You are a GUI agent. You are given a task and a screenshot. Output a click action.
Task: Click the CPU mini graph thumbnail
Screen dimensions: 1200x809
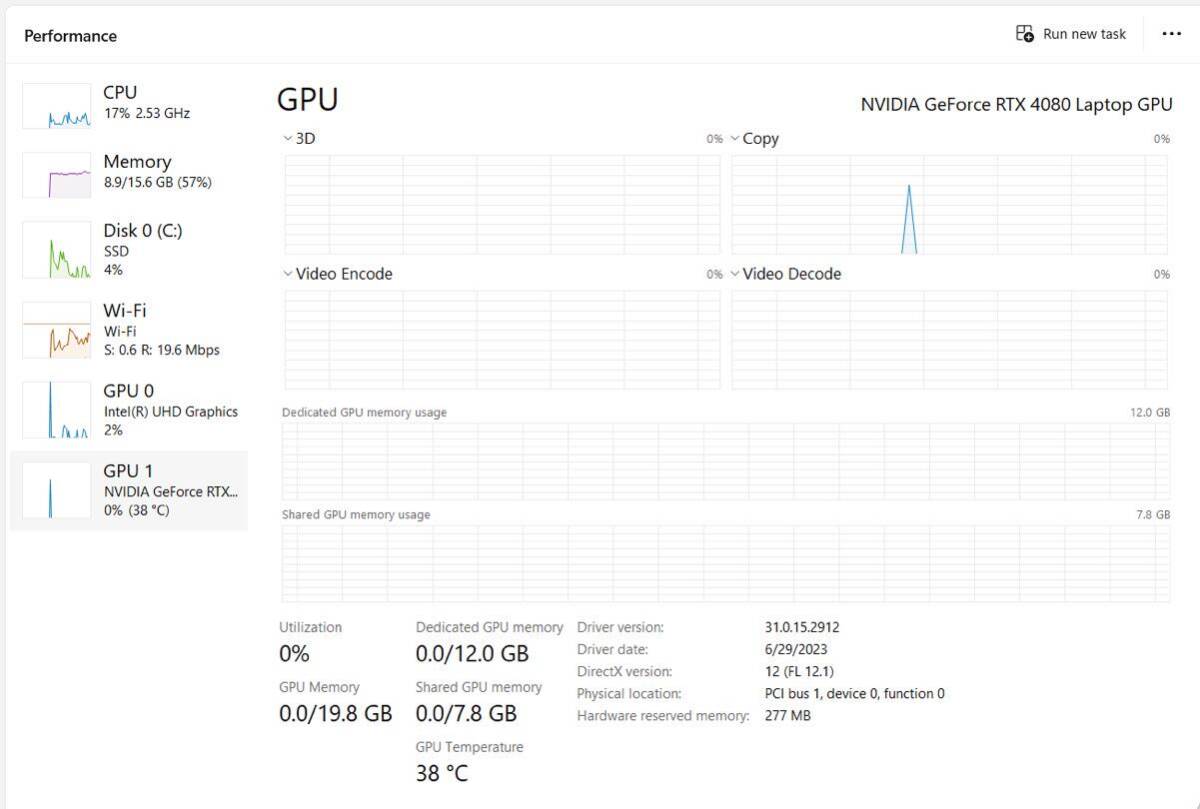pos(56,106)
